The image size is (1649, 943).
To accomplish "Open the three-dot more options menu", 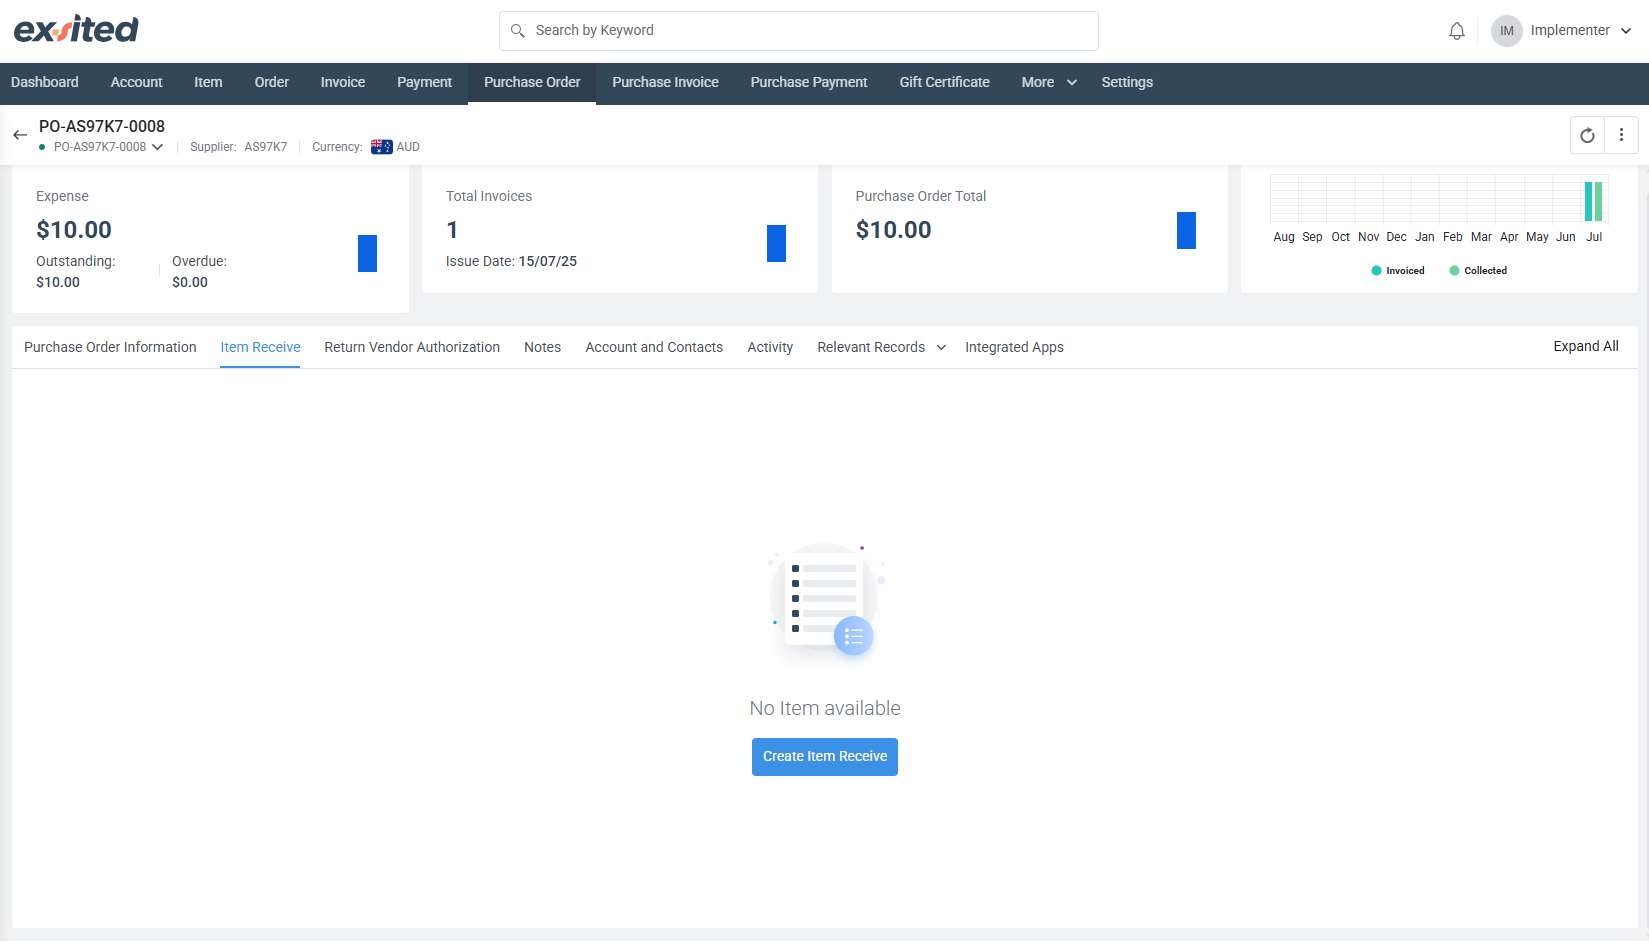I will point(1621,135).
